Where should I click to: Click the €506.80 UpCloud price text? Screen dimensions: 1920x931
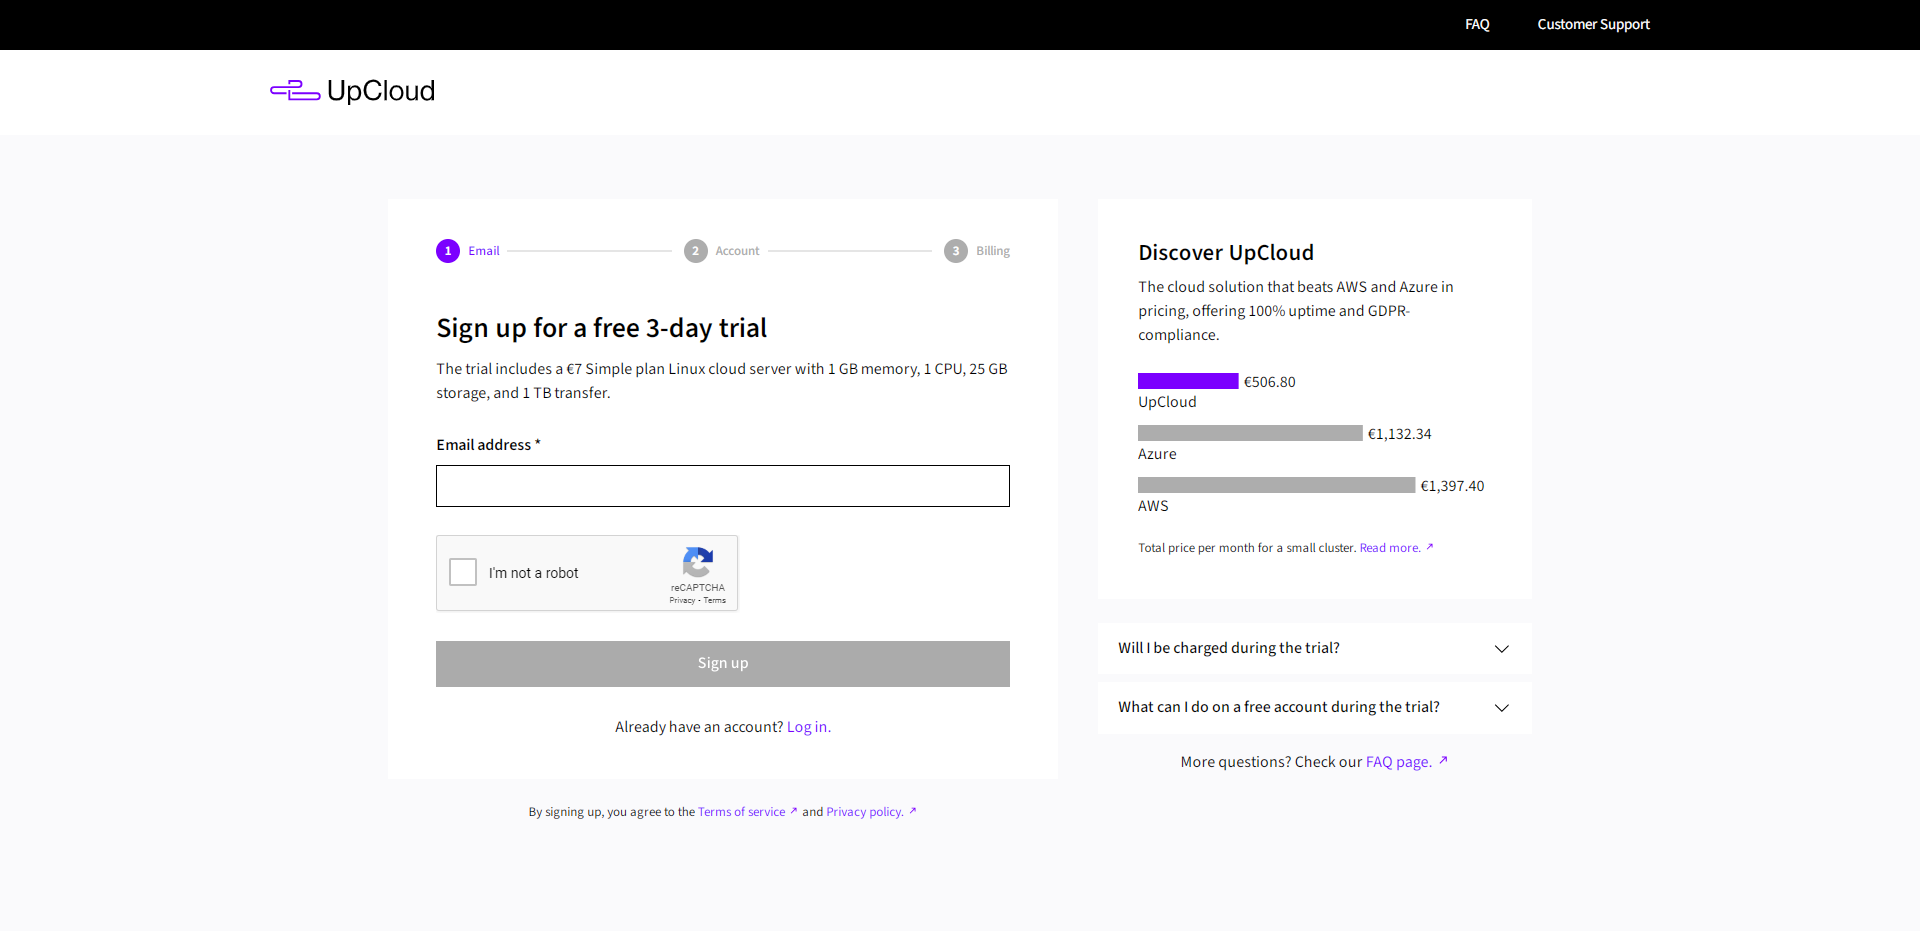[x=1269, y=382]
